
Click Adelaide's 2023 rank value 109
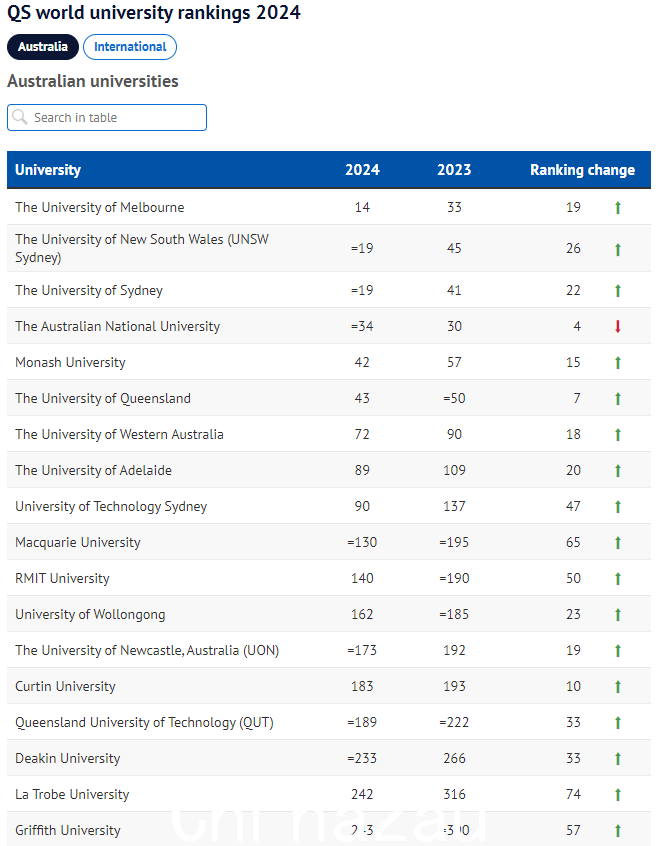tap(454, 470)
